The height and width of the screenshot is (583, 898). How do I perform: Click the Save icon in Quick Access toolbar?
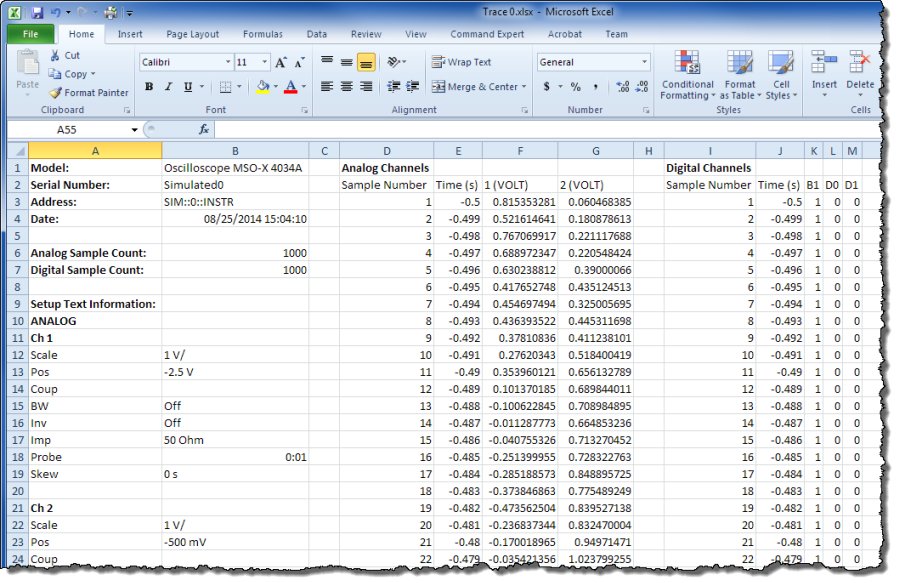point(37,12)
